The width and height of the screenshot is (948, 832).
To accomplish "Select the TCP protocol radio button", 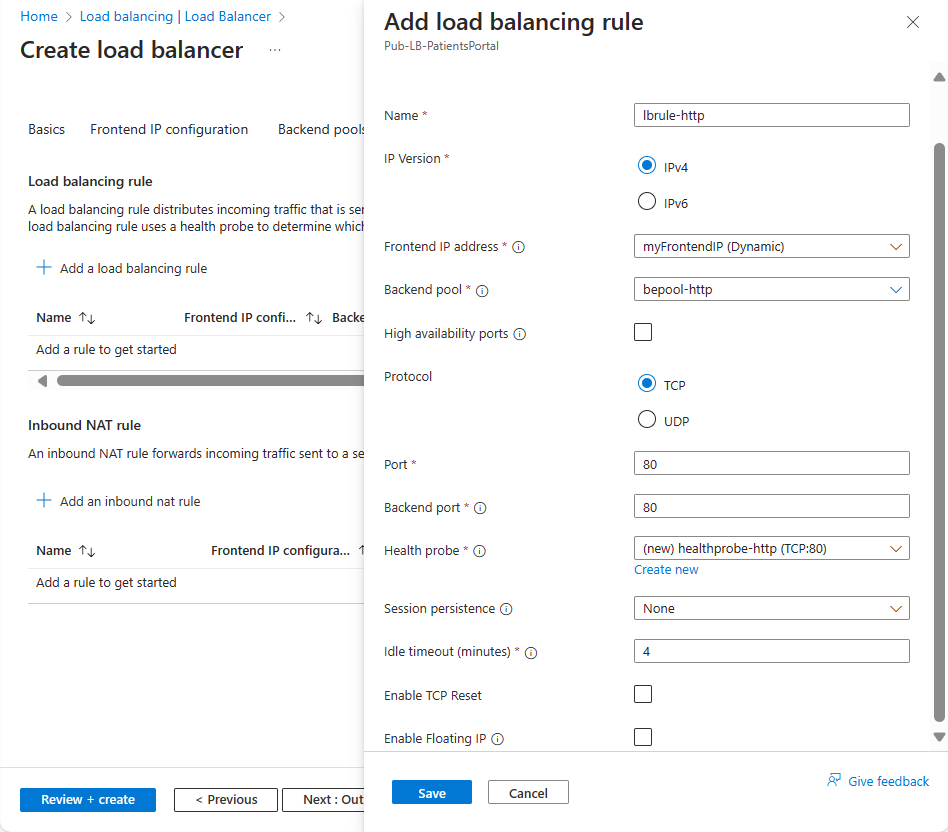I will coord(646,383).
